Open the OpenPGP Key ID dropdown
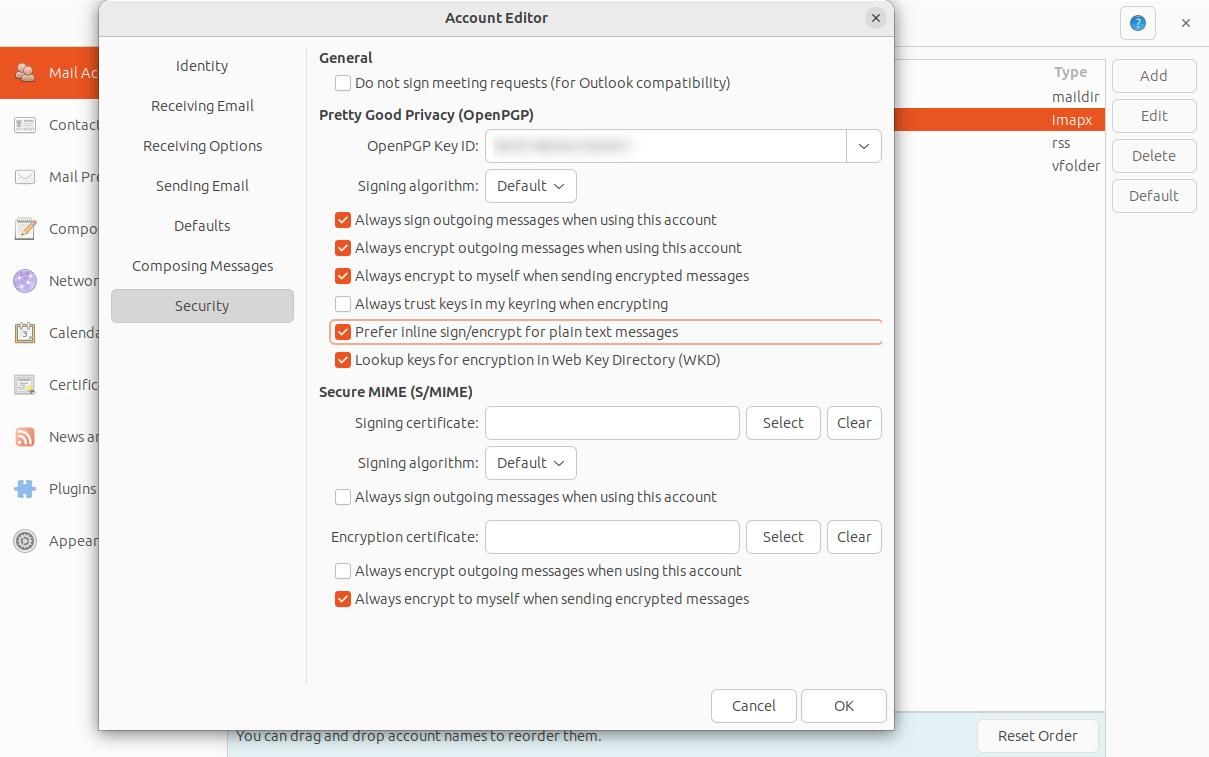The width and height of the screenshot is (1209, 757). (x=863, y=145)
